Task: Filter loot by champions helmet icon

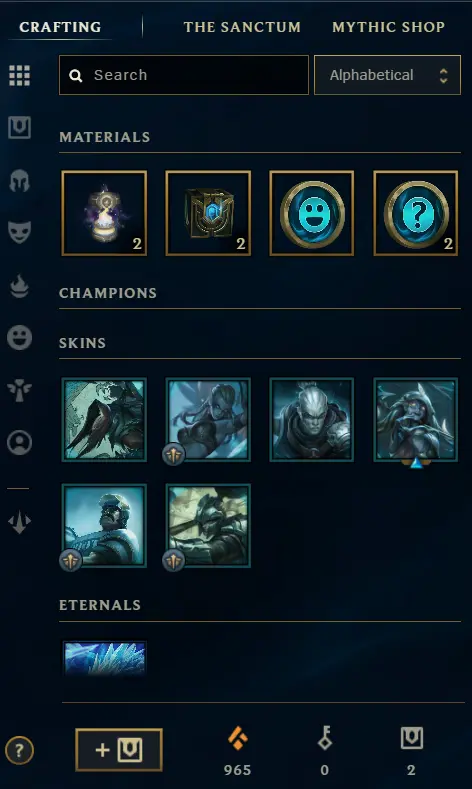Action: [x=20, y=181]
